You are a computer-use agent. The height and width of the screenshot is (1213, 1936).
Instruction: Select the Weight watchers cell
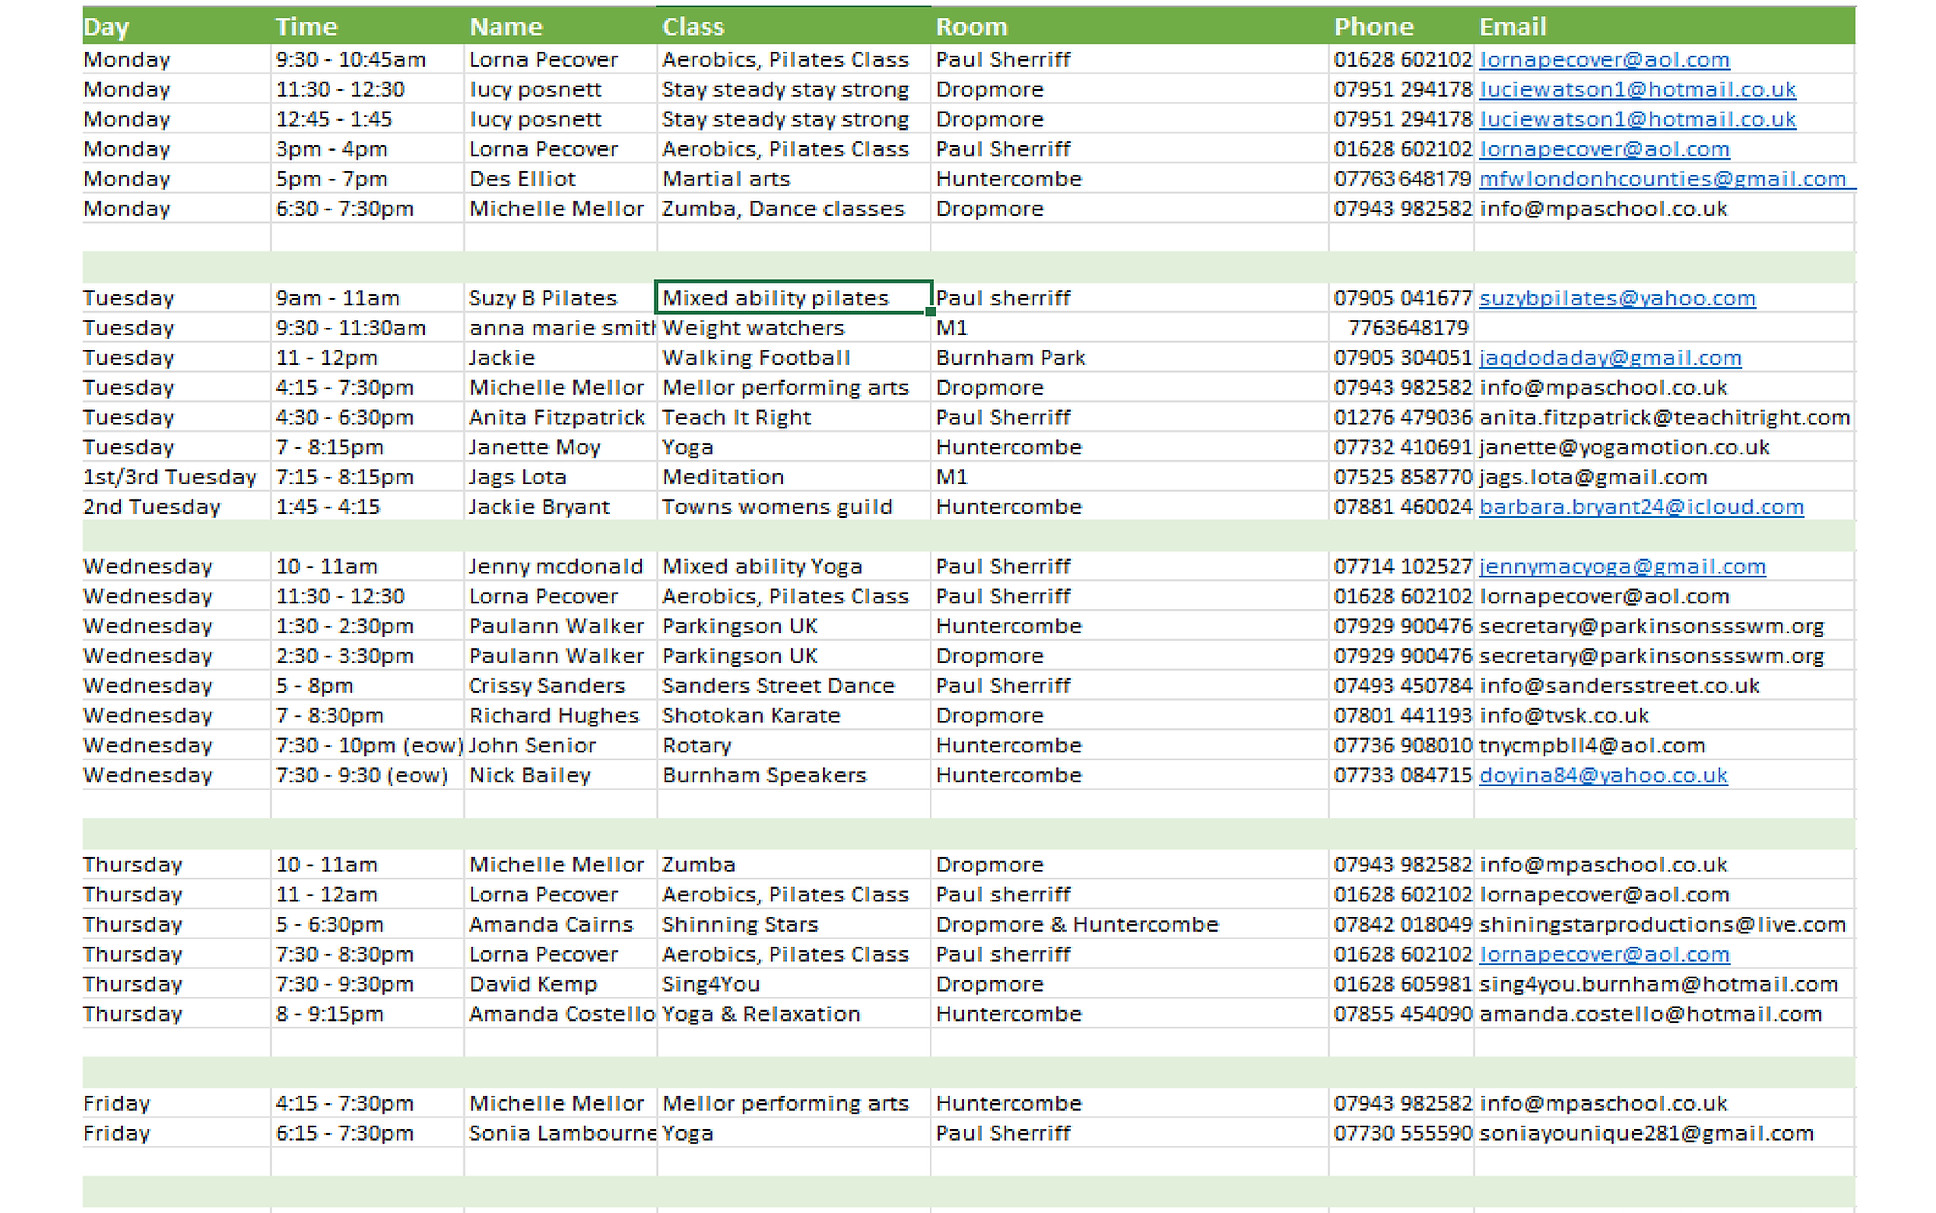click(794, 328)
